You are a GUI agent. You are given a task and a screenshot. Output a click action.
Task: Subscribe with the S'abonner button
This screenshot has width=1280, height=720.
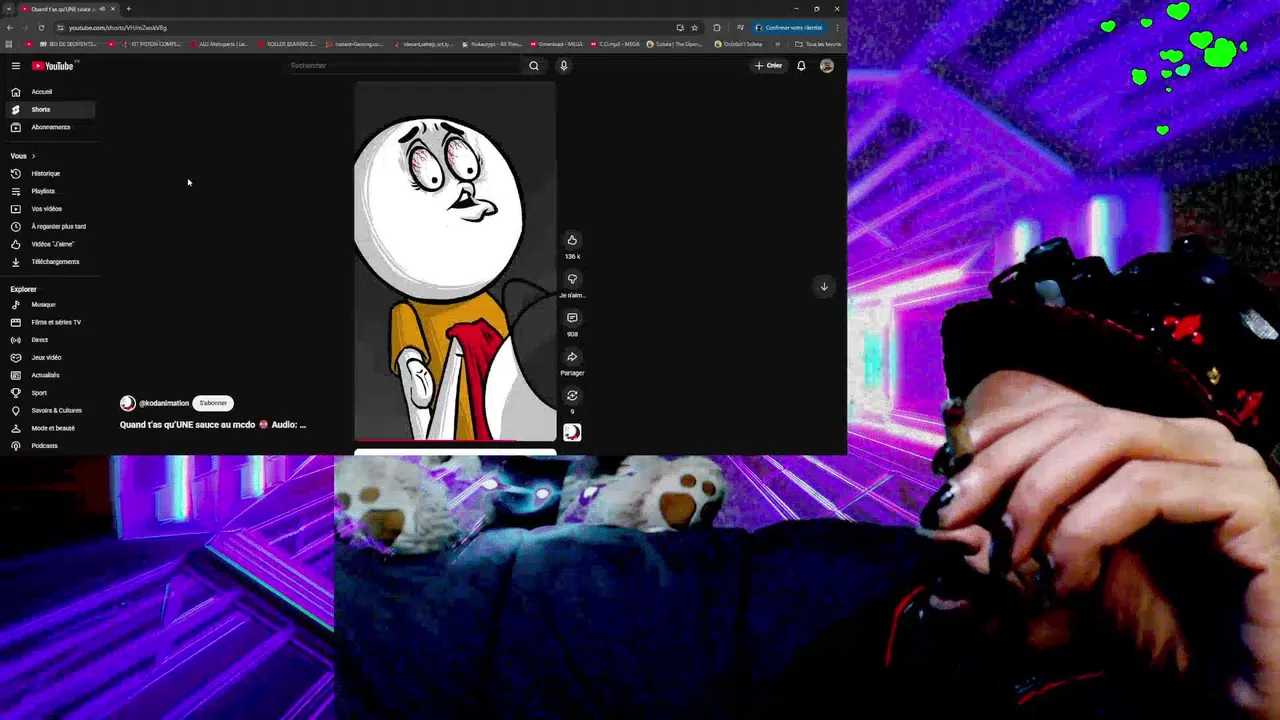213,403
